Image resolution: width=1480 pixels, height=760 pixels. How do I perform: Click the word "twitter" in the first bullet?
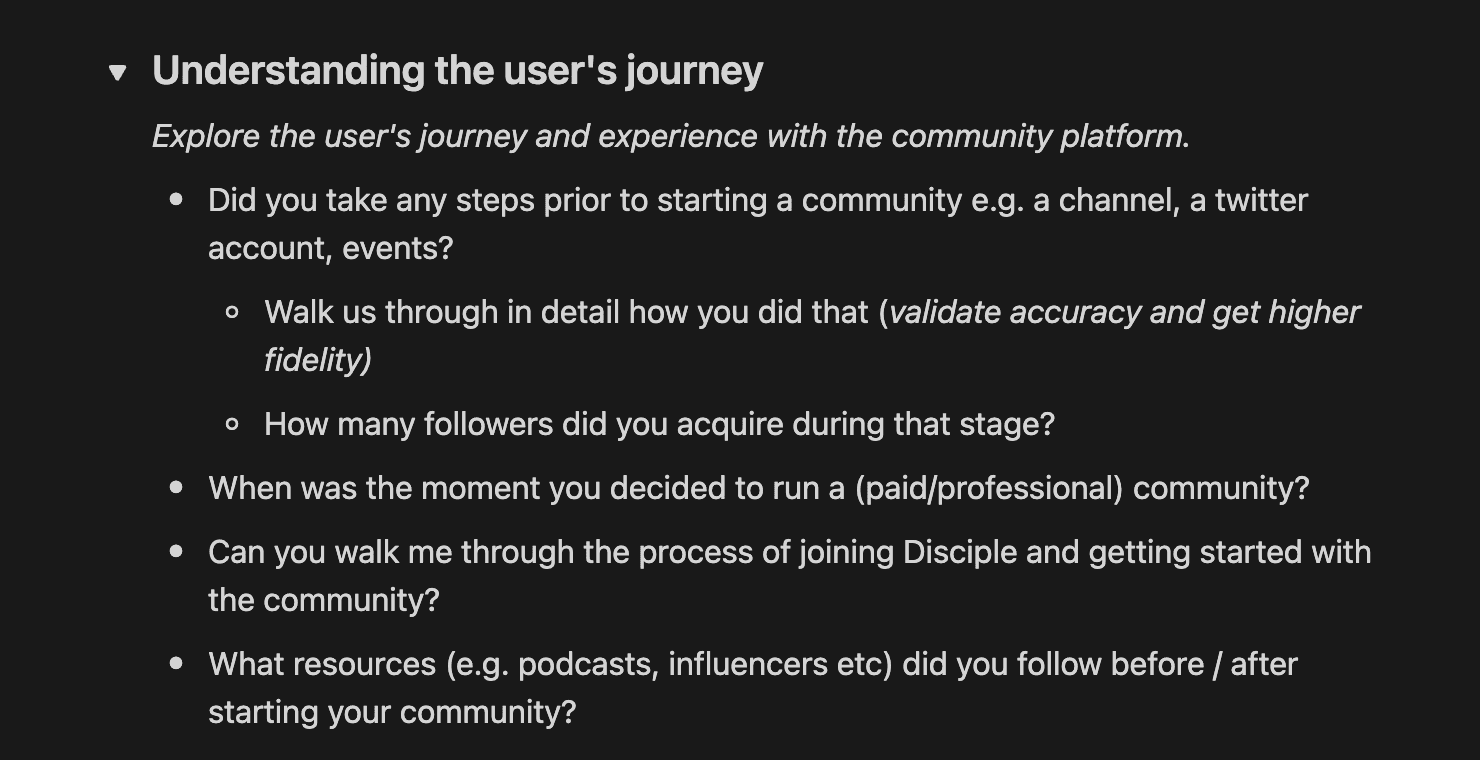coord(1261,200)
